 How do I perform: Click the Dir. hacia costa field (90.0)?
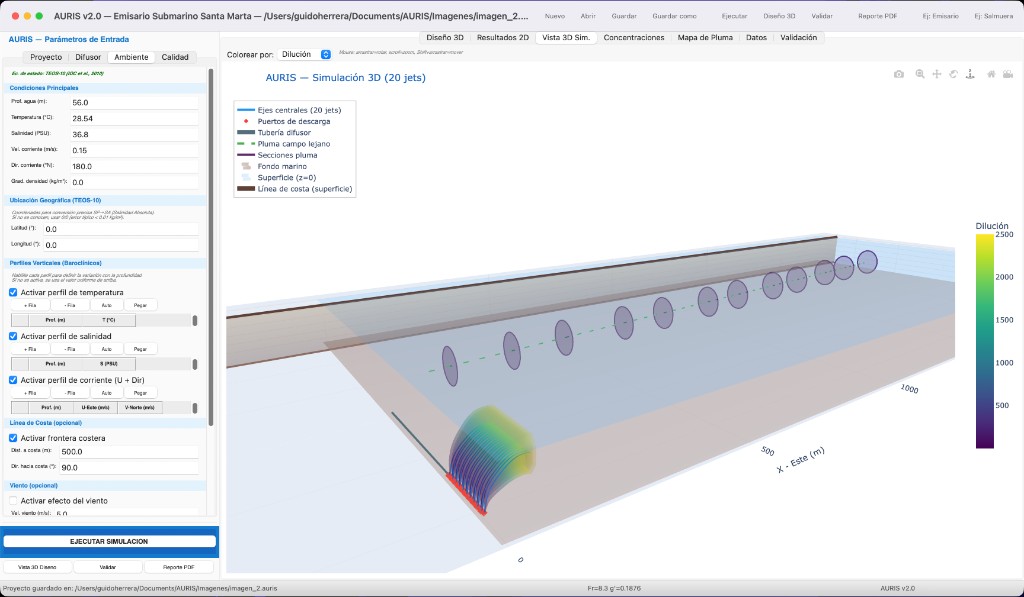129,467
